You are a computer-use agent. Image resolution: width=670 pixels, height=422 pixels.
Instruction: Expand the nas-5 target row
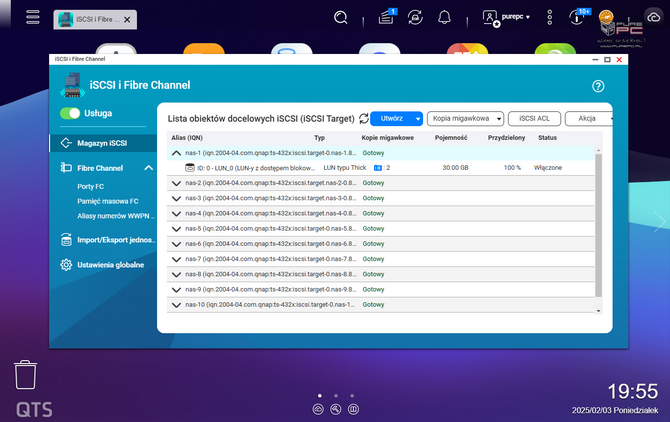176,229
